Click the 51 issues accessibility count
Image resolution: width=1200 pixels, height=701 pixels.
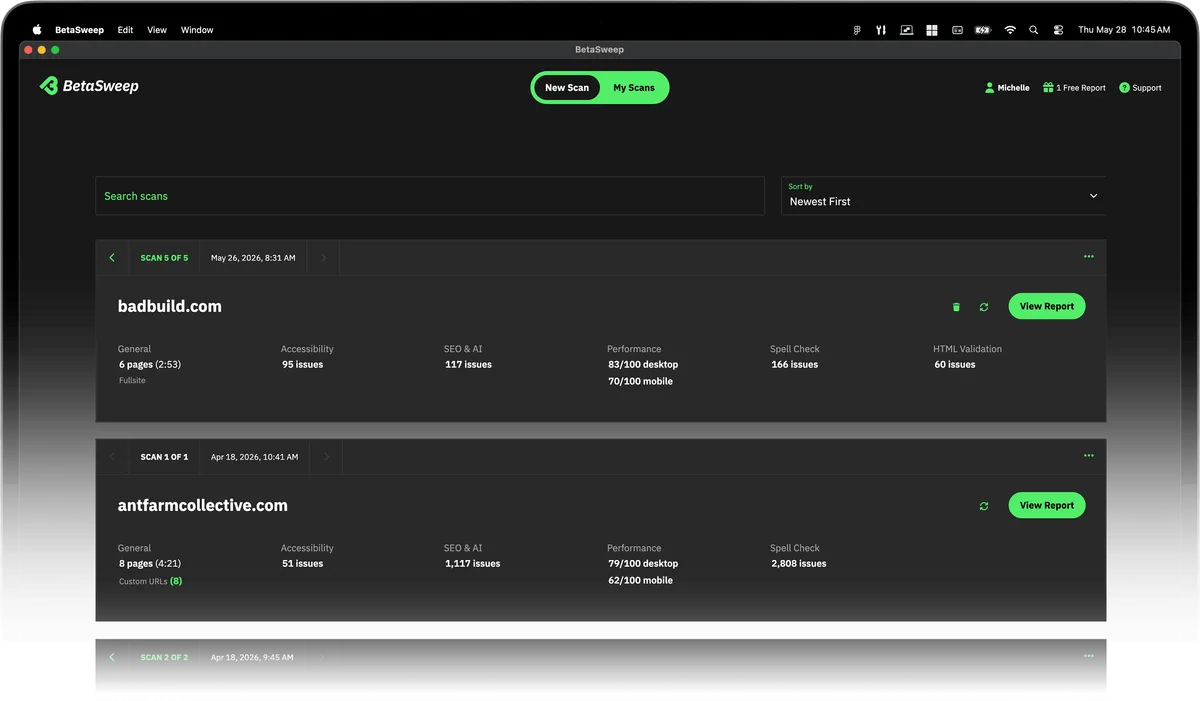tap(303, 564)
